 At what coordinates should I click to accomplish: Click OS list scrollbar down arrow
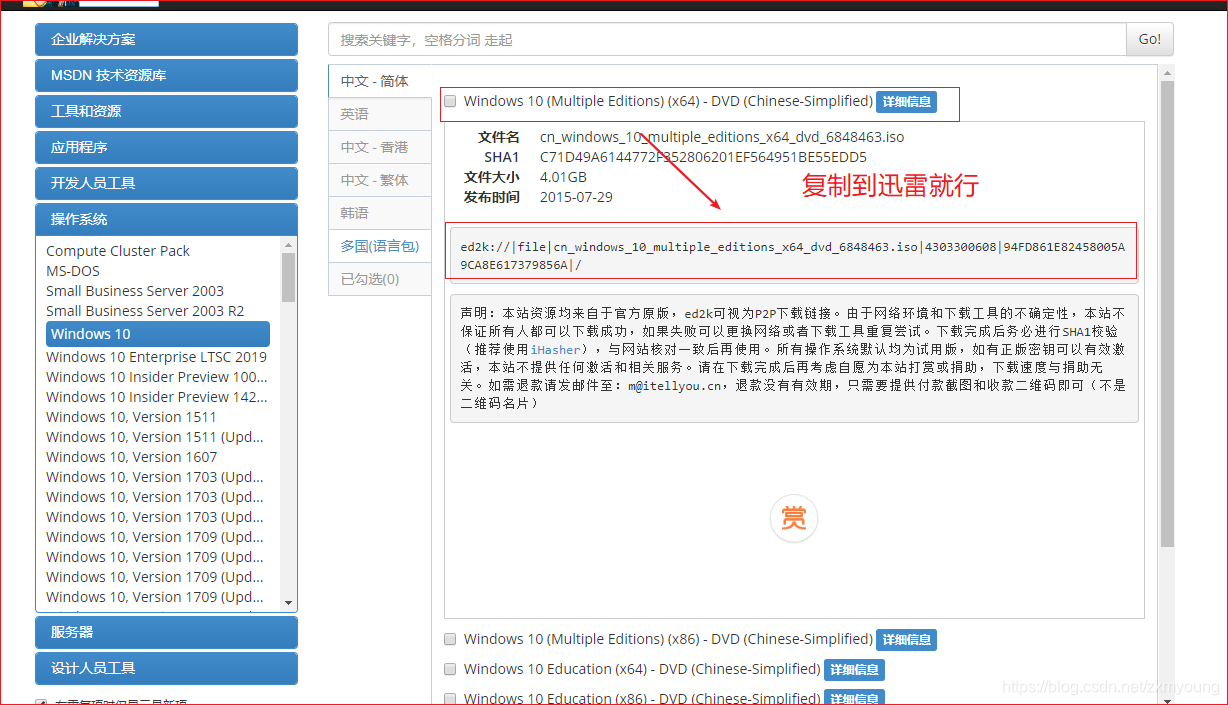point(289,603)
